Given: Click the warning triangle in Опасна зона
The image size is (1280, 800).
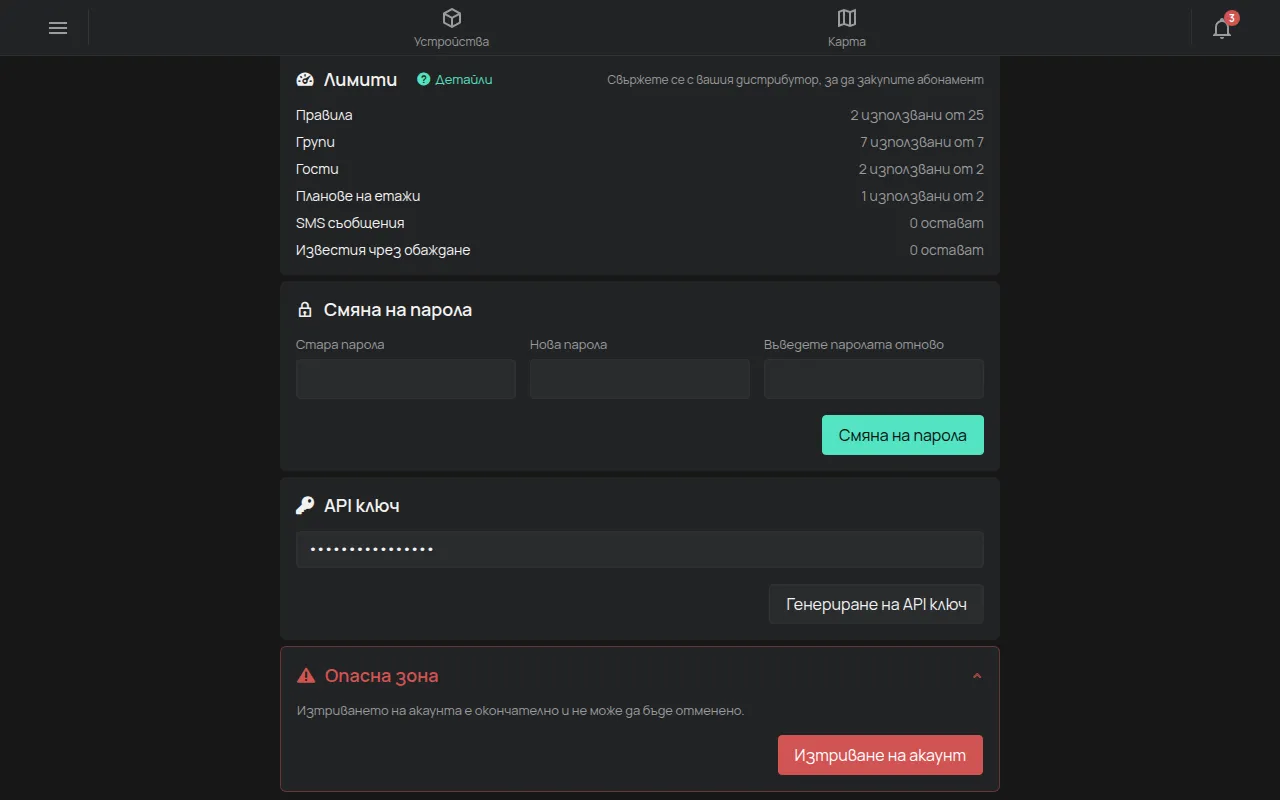Looking at the screenshot, I should [x=307, y=676].
